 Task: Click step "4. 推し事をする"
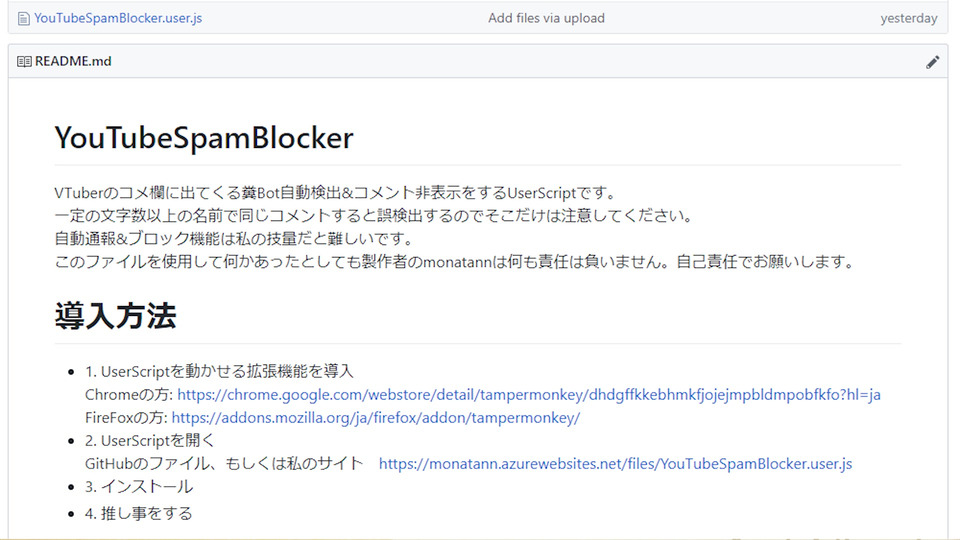pos(138,513)
